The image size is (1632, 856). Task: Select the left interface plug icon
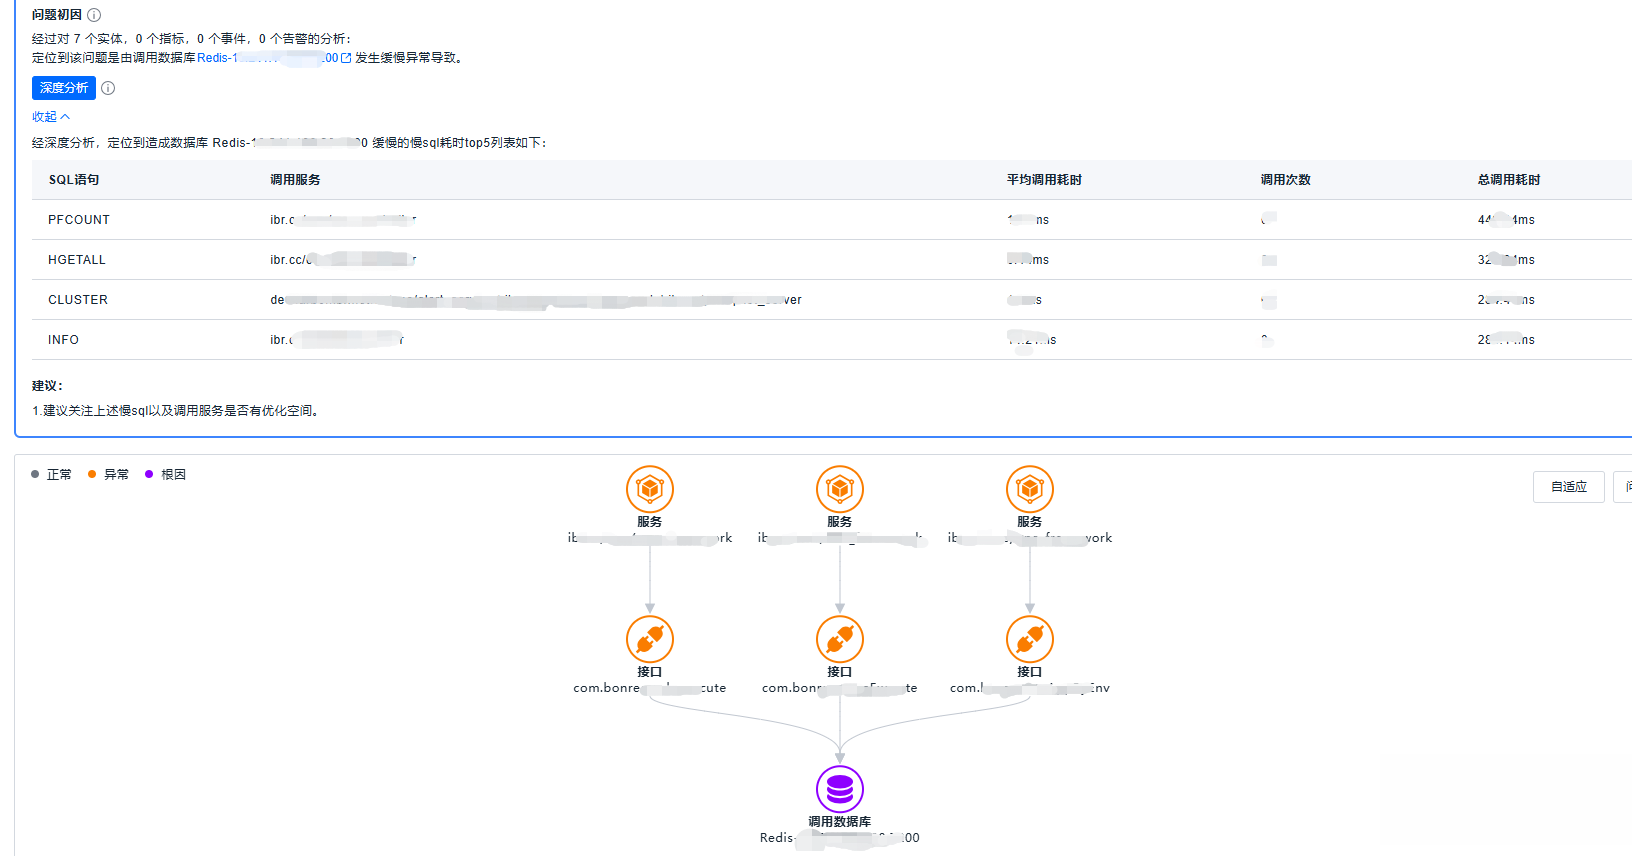pyautogui.click(x=649, y=639)
